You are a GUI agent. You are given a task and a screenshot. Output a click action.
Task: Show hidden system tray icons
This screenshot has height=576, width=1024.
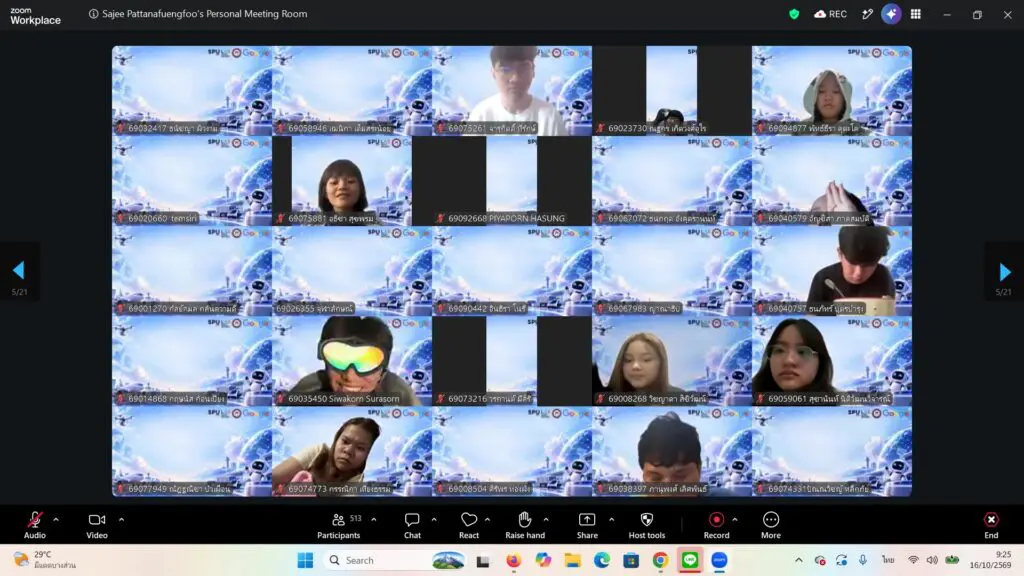(x=799, y=560)
